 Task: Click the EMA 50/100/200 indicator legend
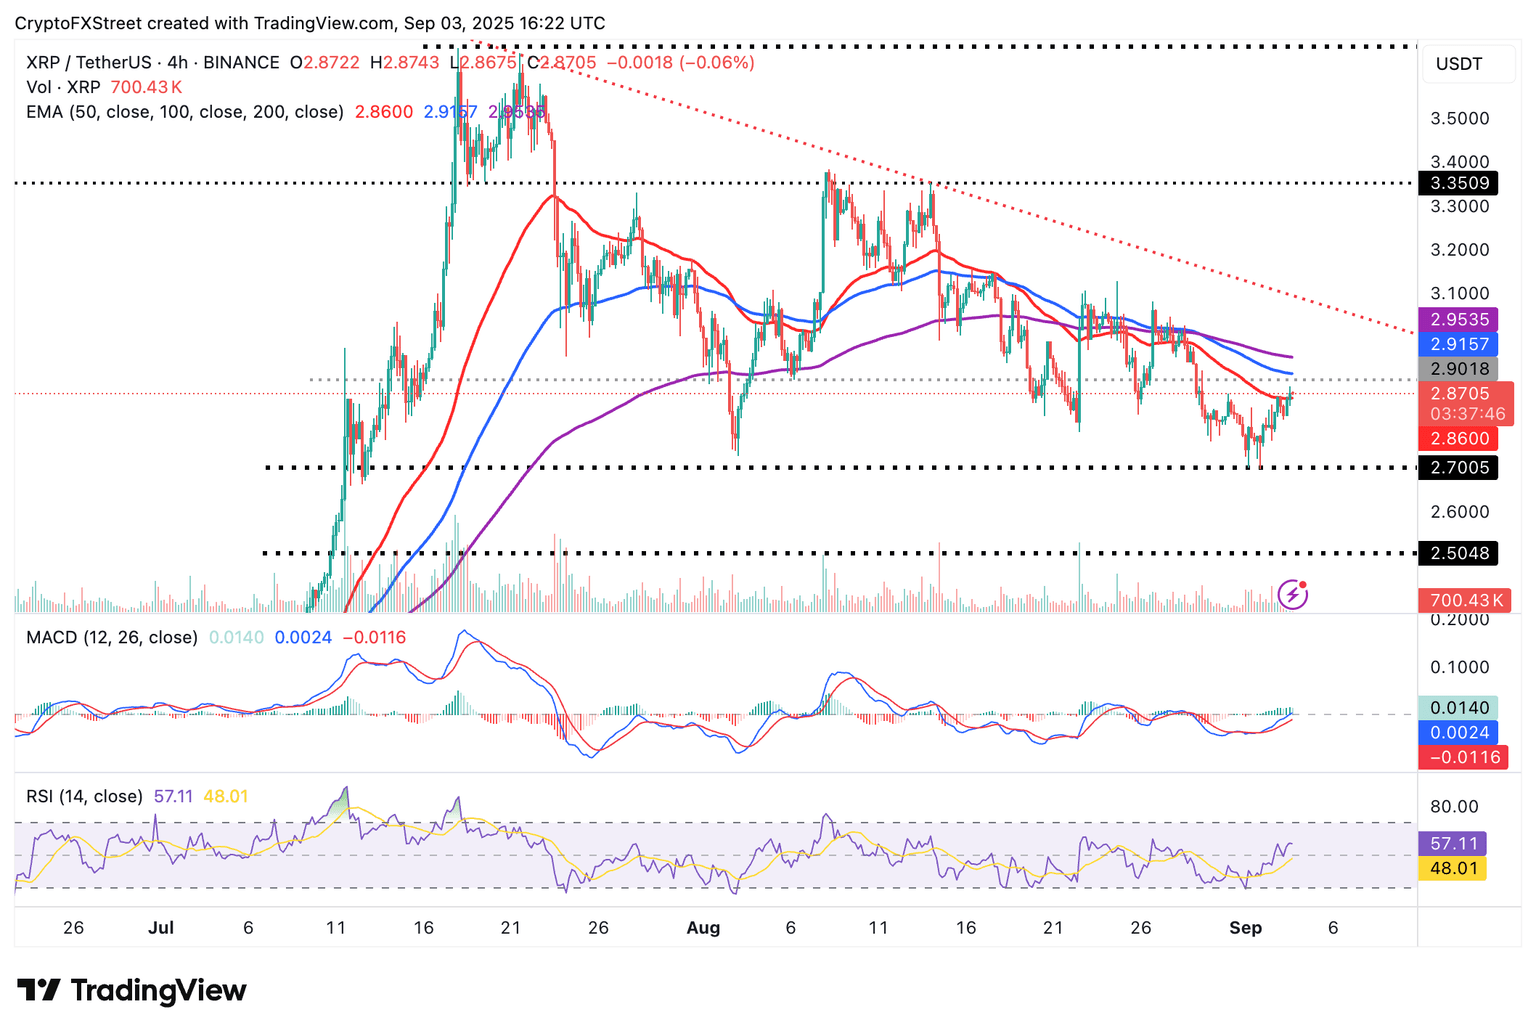185,112
